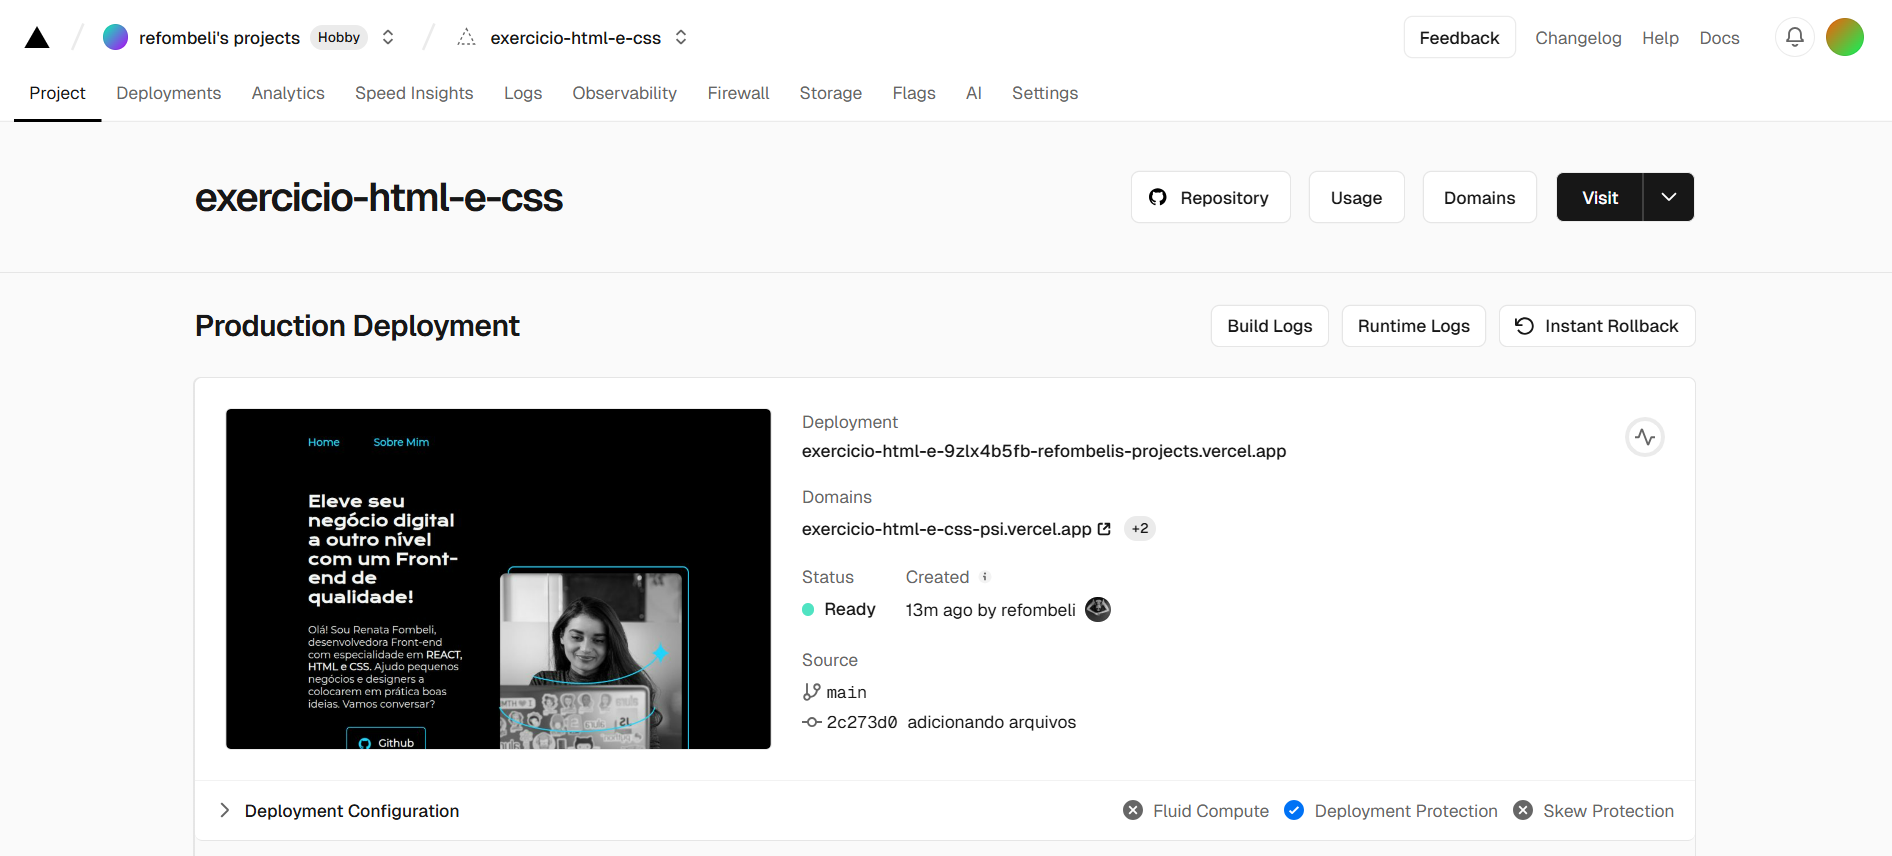This screenshot has height=856, width=1892.
Task: Open the main branch link
Action: pyautogui.click(x=846, y=692)
